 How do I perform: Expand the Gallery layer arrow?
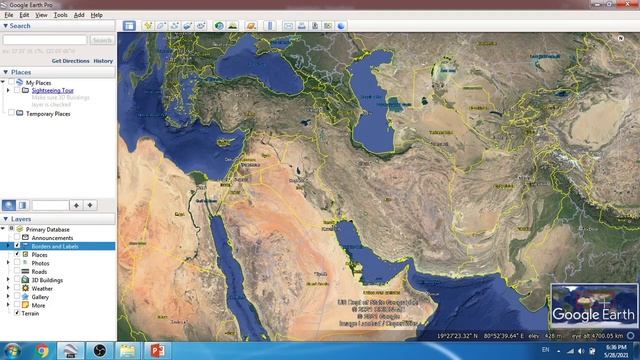(x=8, y=297)
